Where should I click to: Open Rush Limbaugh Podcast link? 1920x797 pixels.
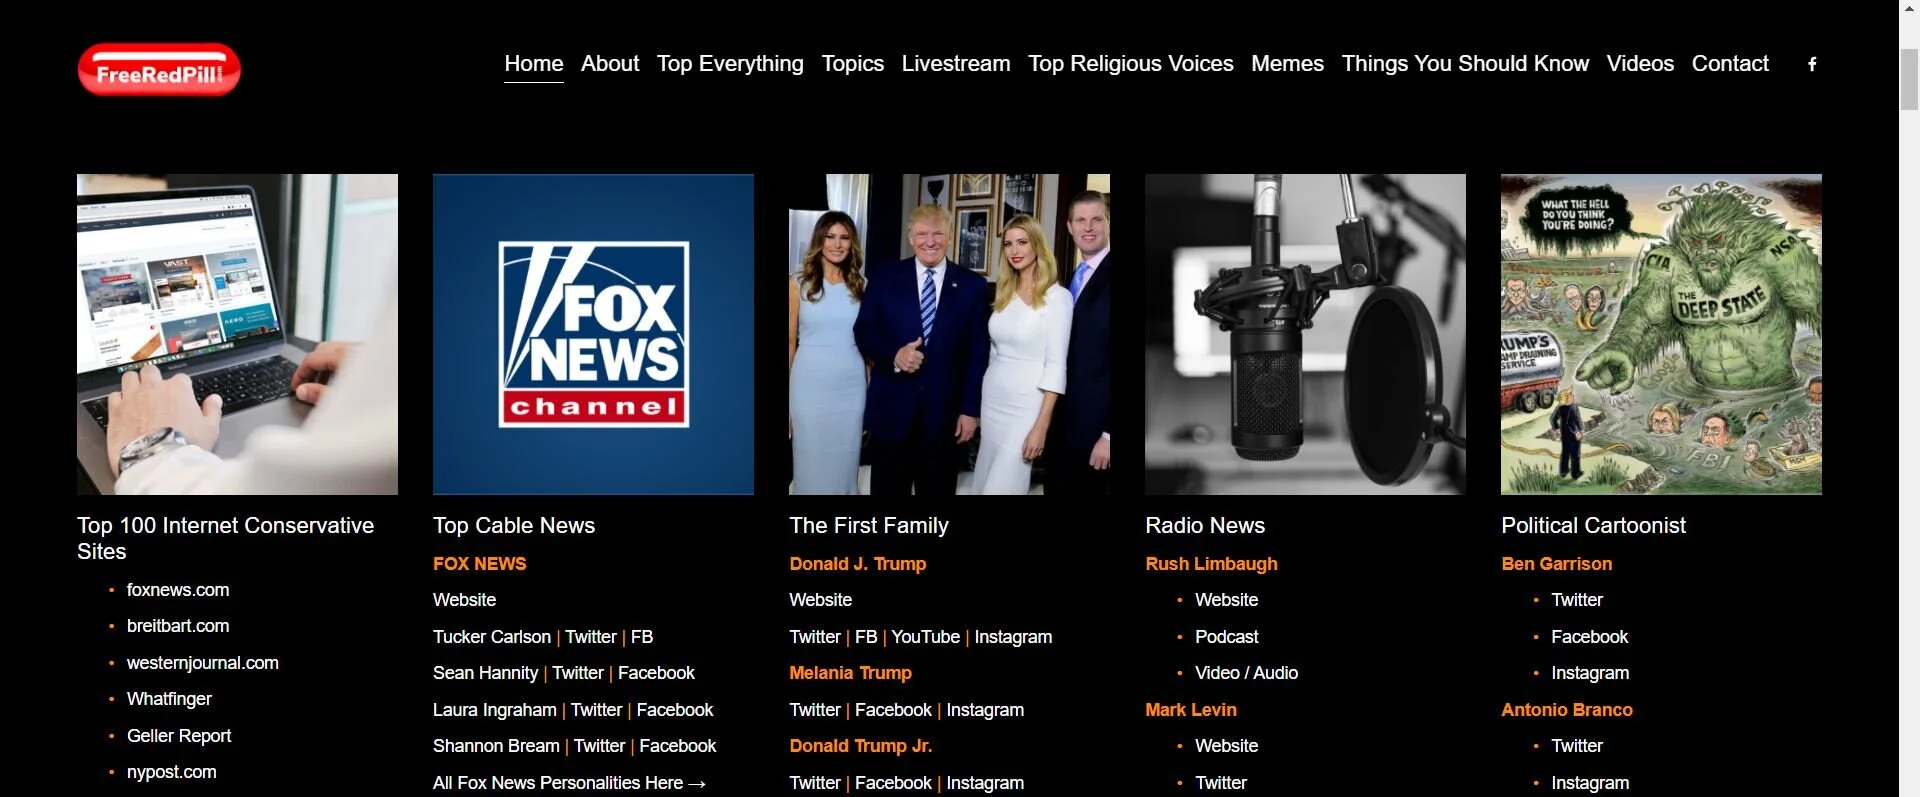click(1227, 637)
